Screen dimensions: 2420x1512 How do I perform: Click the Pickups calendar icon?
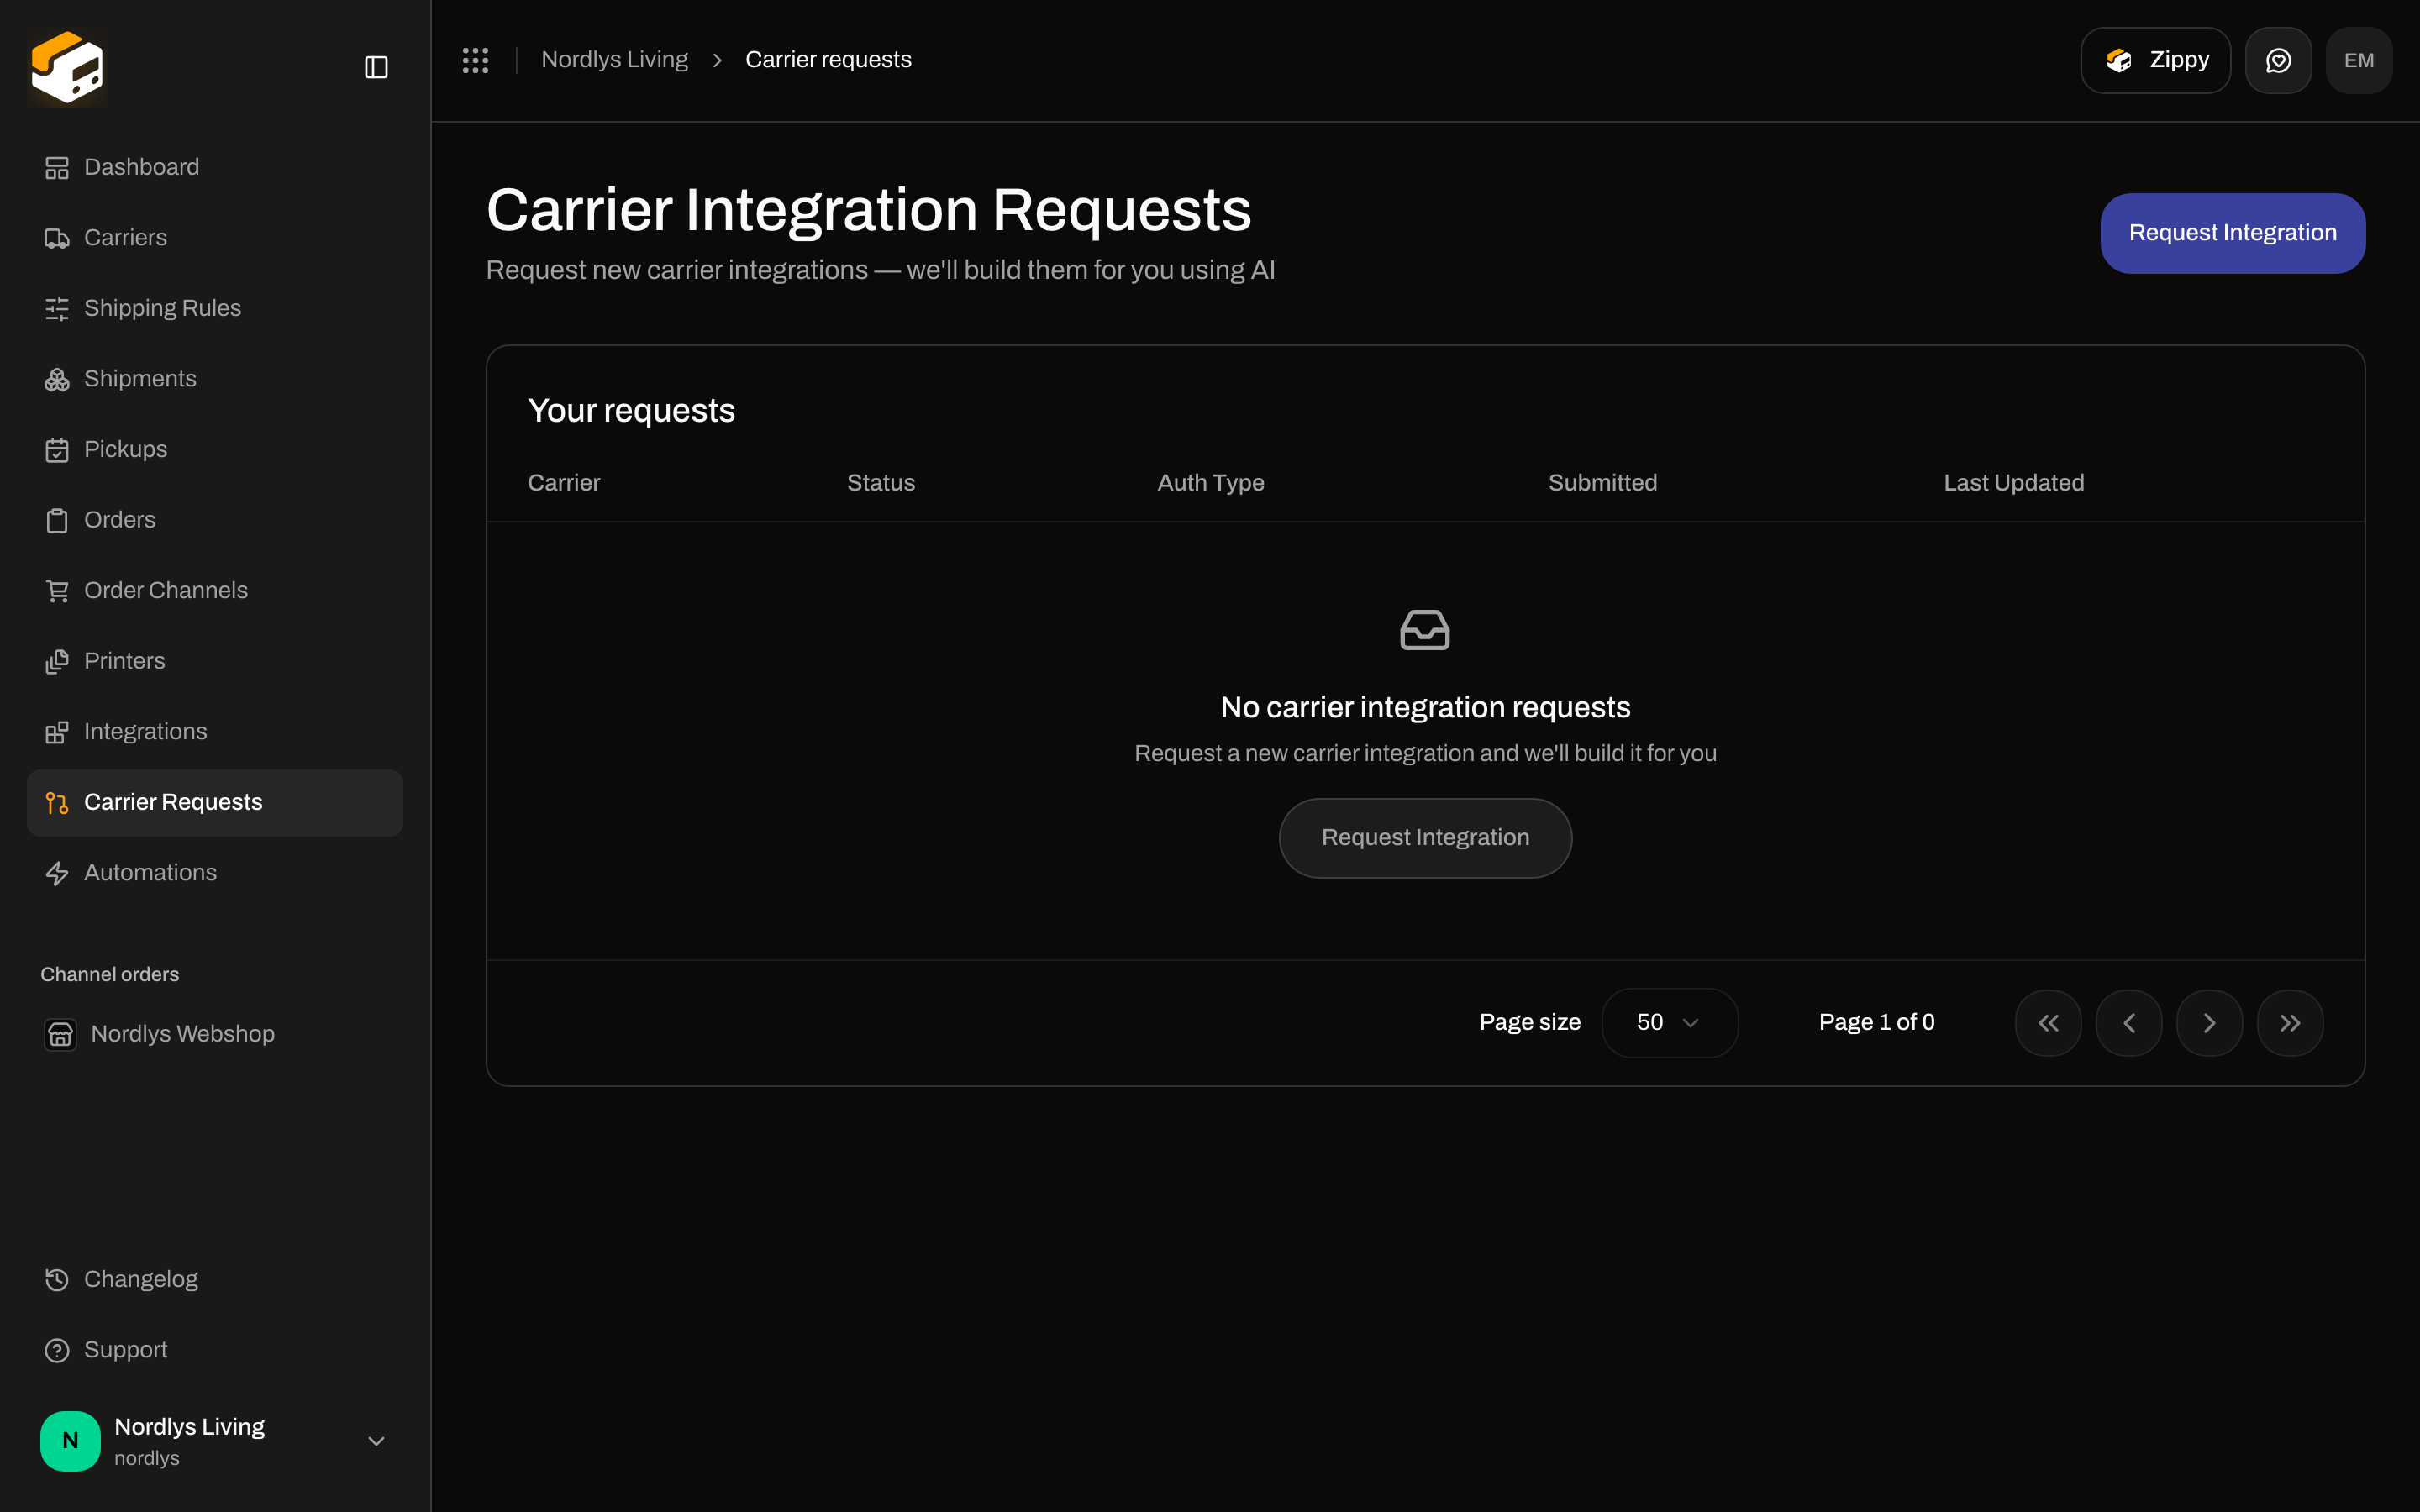coord(57,450)
